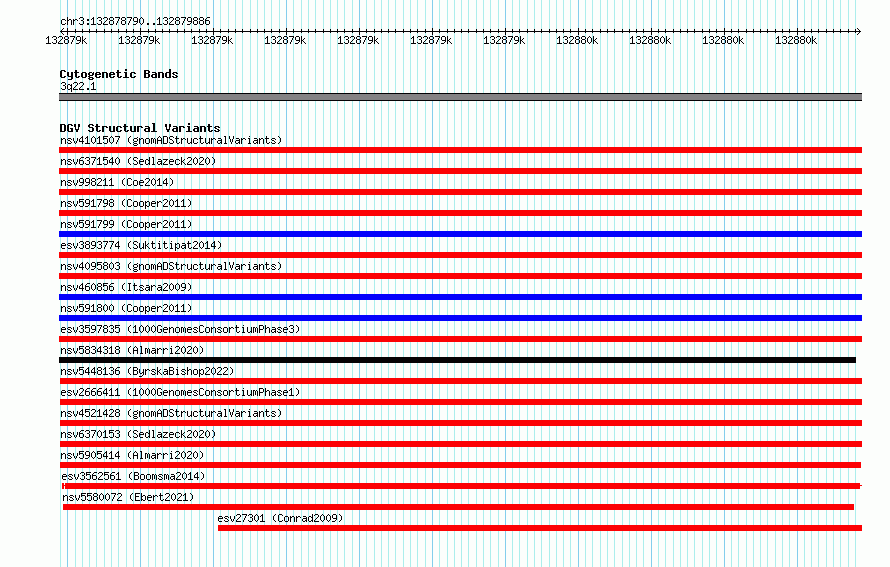The height and width of the screenshot is (567, 890).
Task: Select the red bar under nsv5580072
Action: pyautogui.click(x=458, y=507)
